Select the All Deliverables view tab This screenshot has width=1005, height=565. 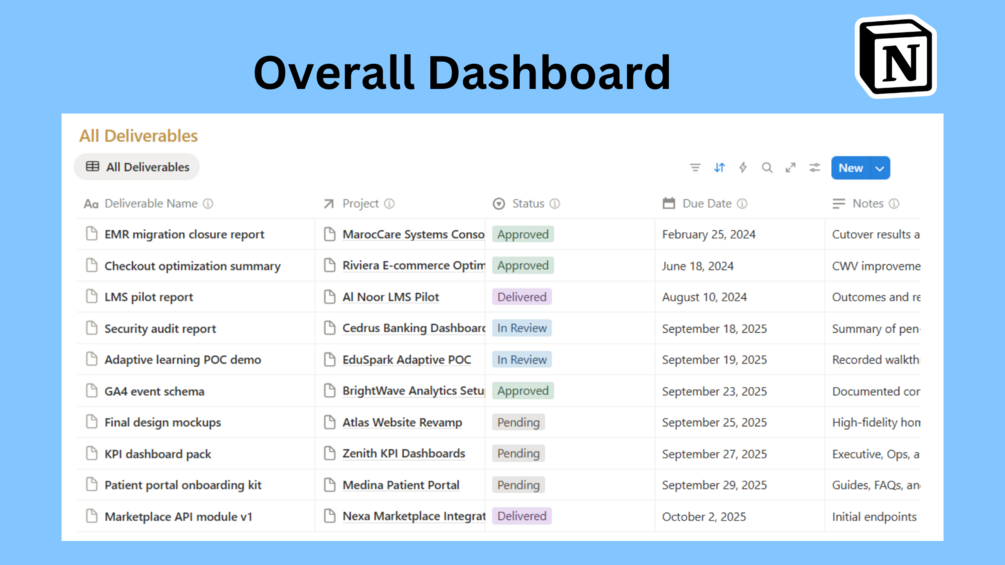[137, 167]
